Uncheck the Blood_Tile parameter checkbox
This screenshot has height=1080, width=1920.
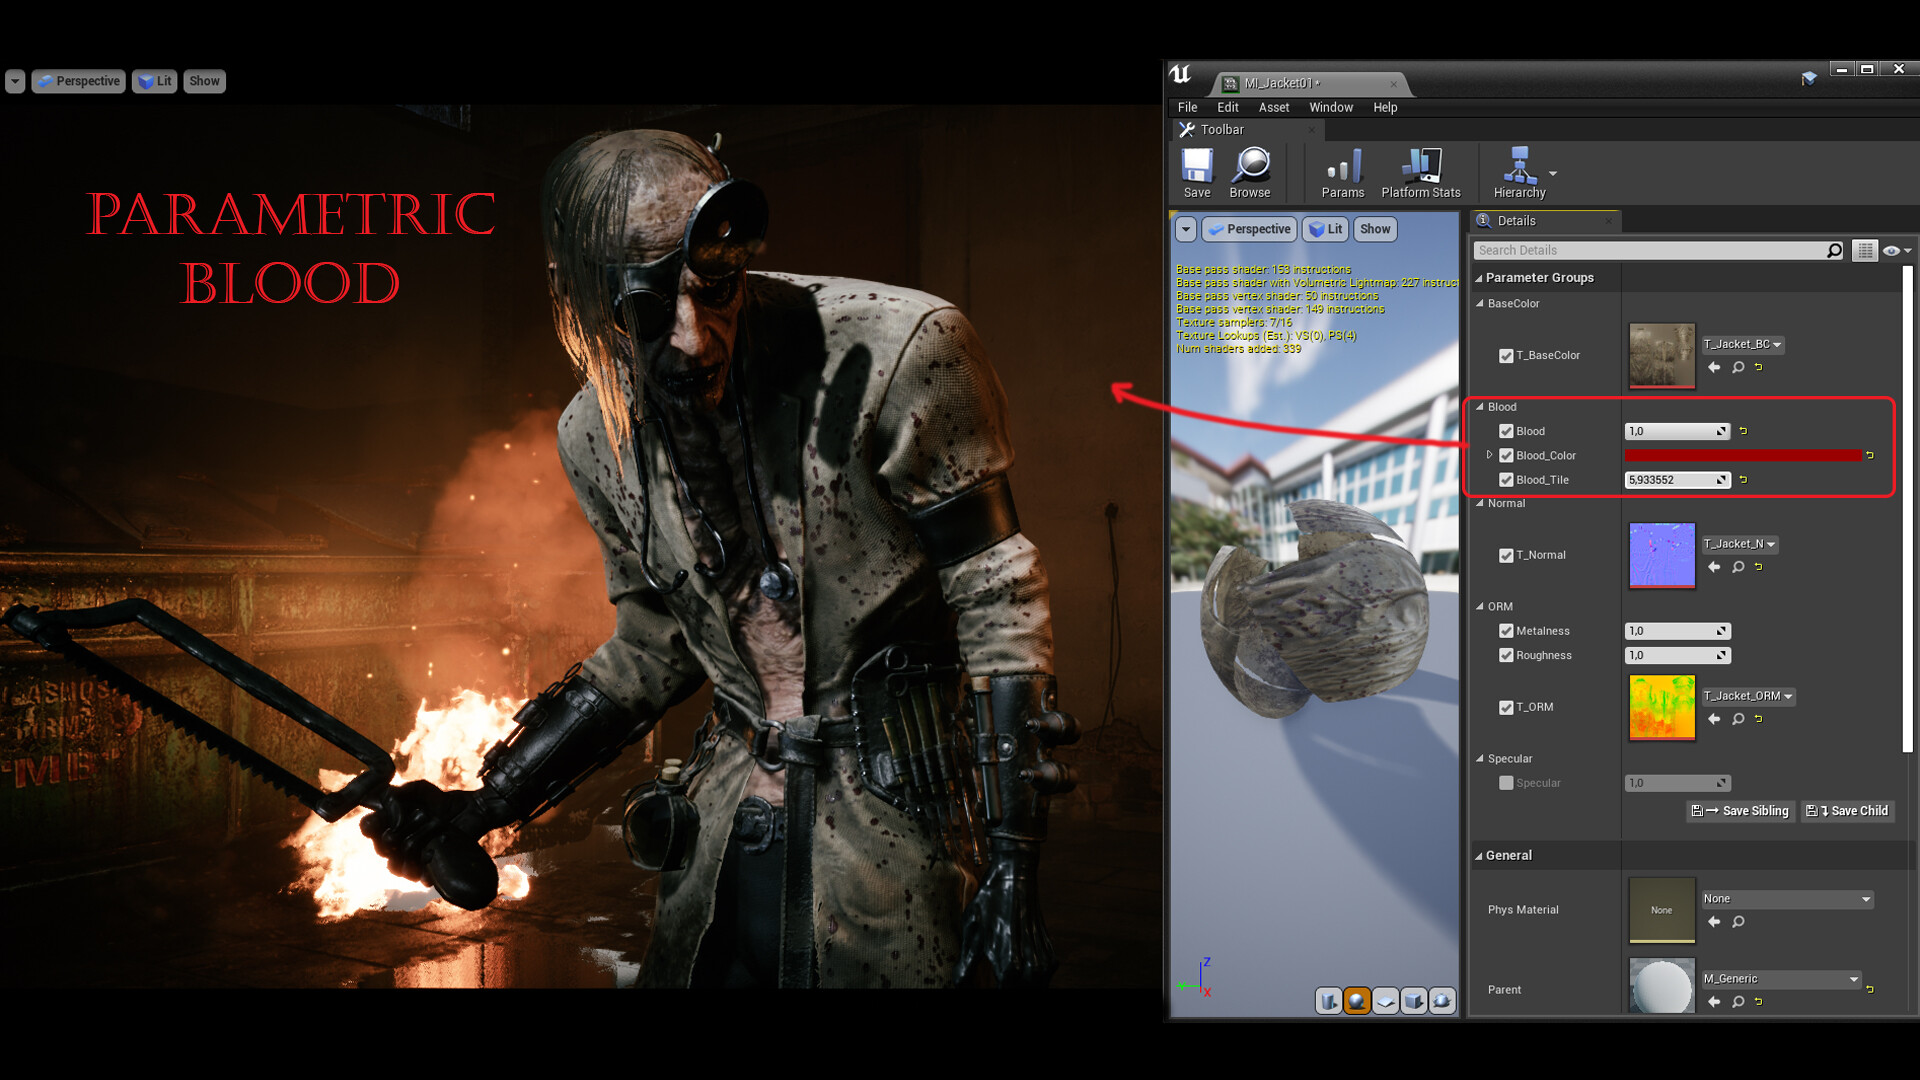[1506, 480]
